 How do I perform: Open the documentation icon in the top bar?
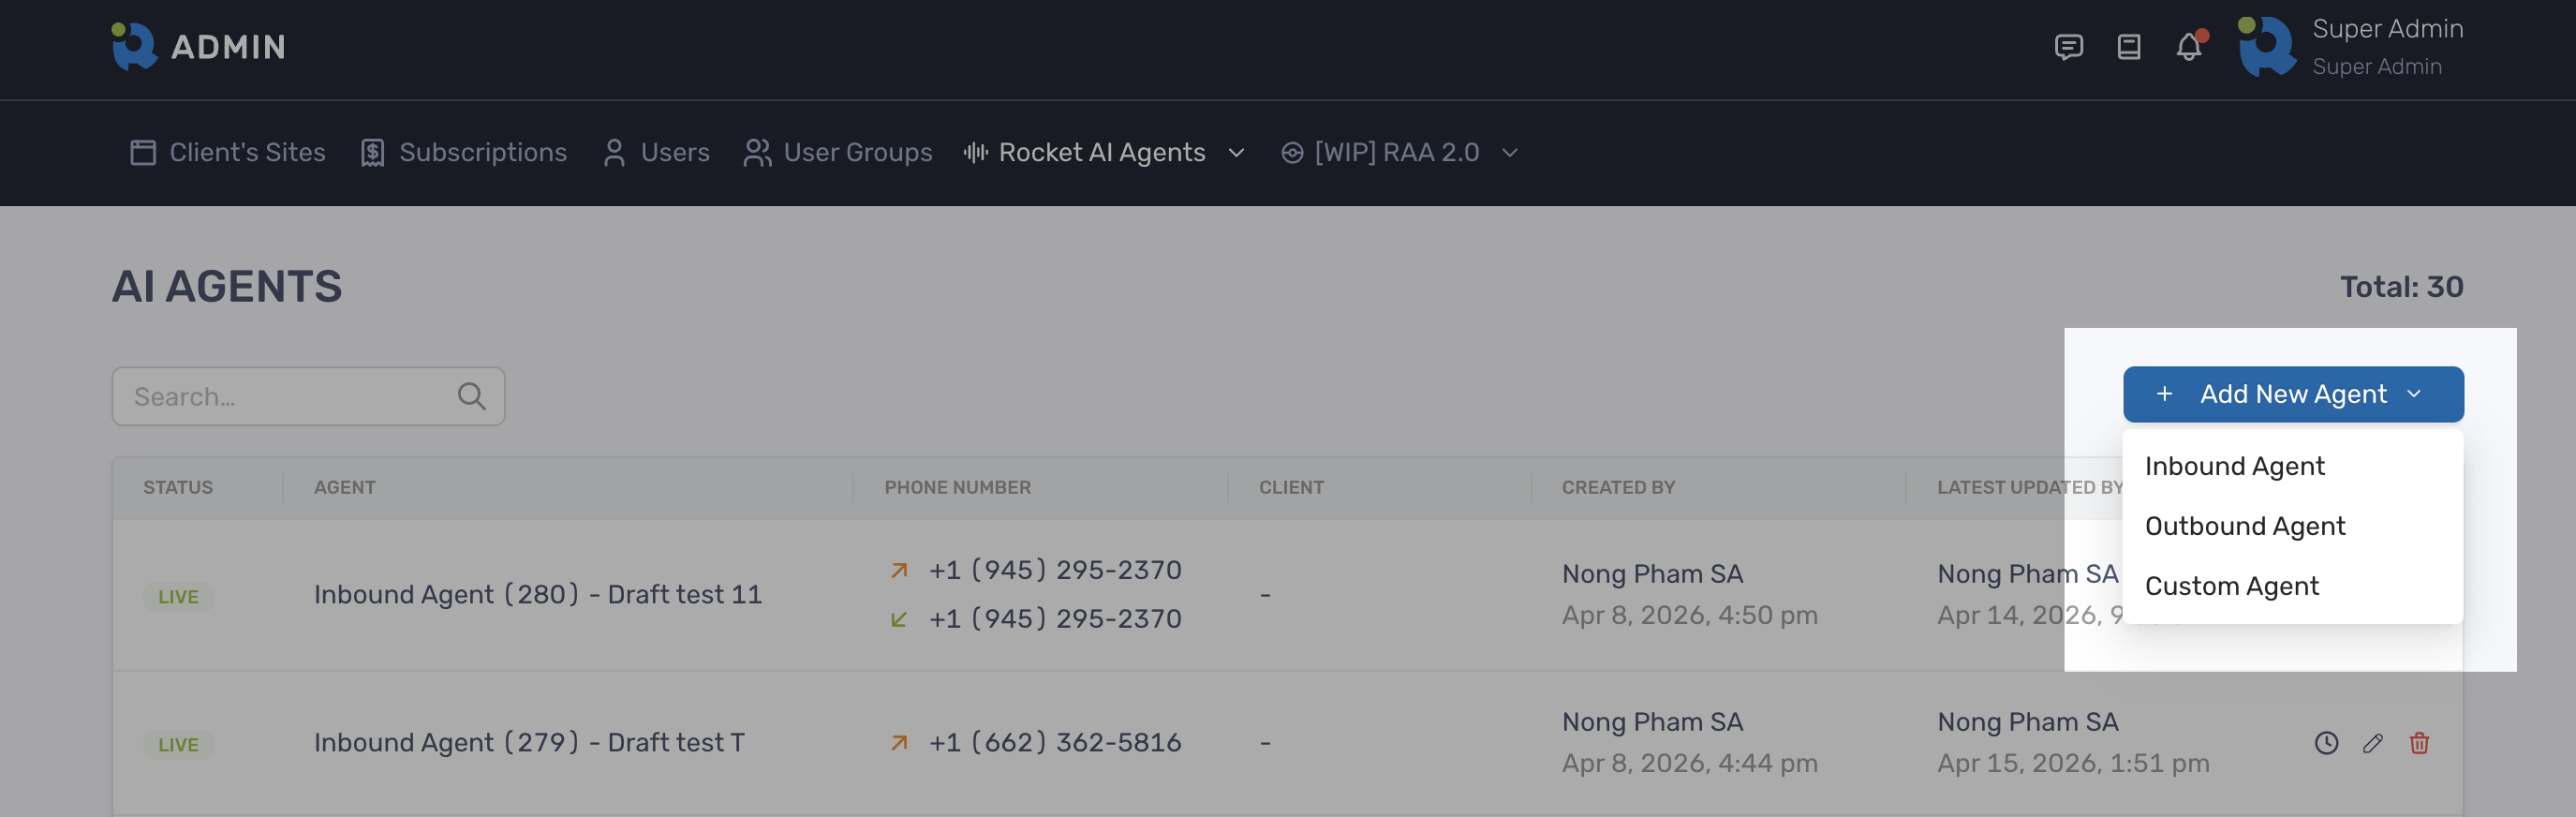coord(2129,46)
